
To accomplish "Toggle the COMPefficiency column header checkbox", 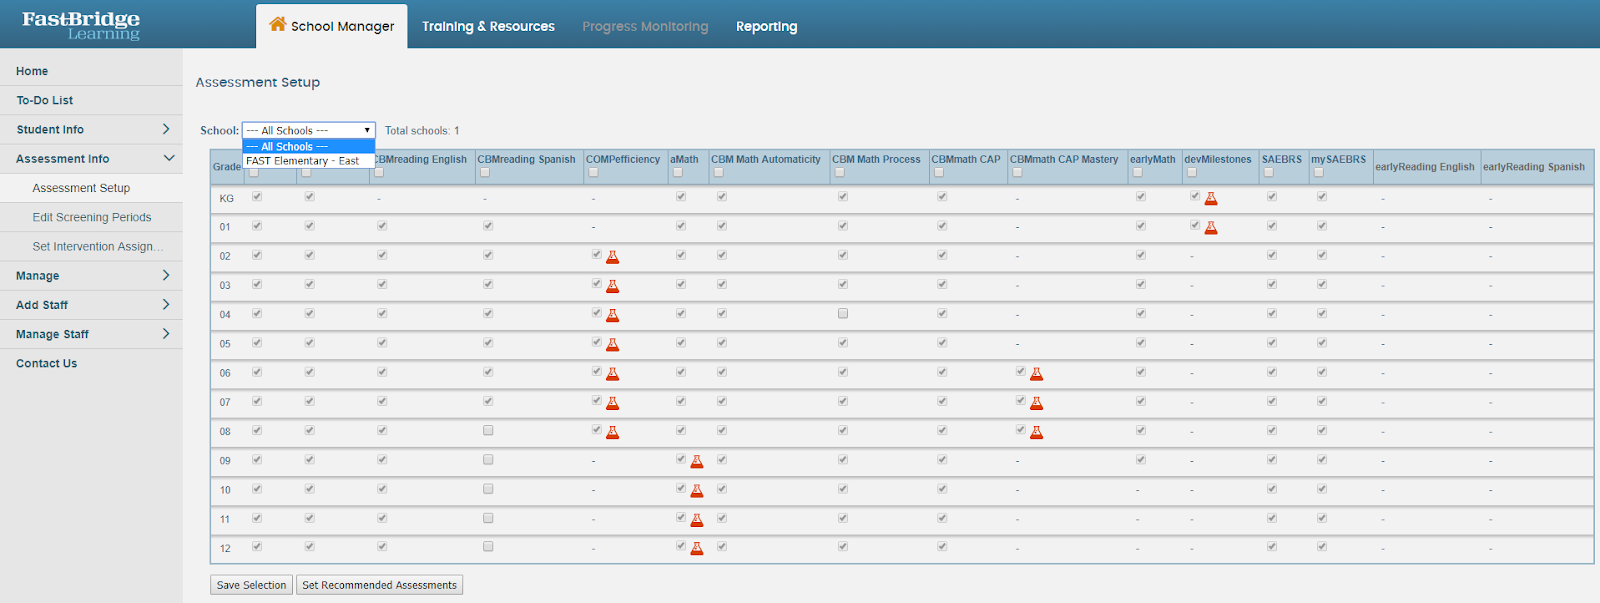I will tap(593, 172).
